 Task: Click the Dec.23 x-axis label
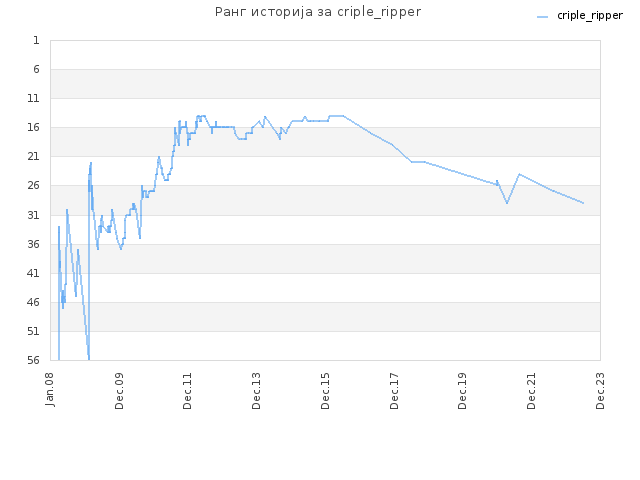click(x=600, y=391)
